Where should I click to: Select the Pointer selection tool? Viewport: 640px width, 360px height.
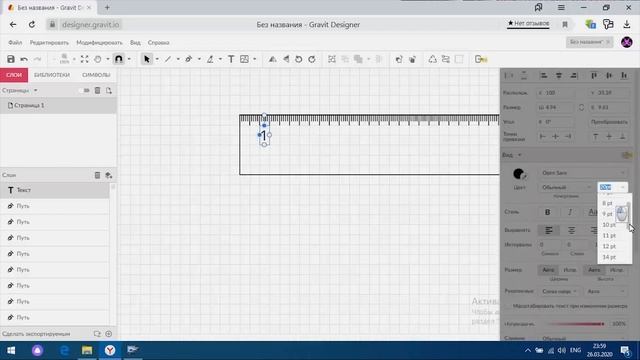[x=147, y=59]
